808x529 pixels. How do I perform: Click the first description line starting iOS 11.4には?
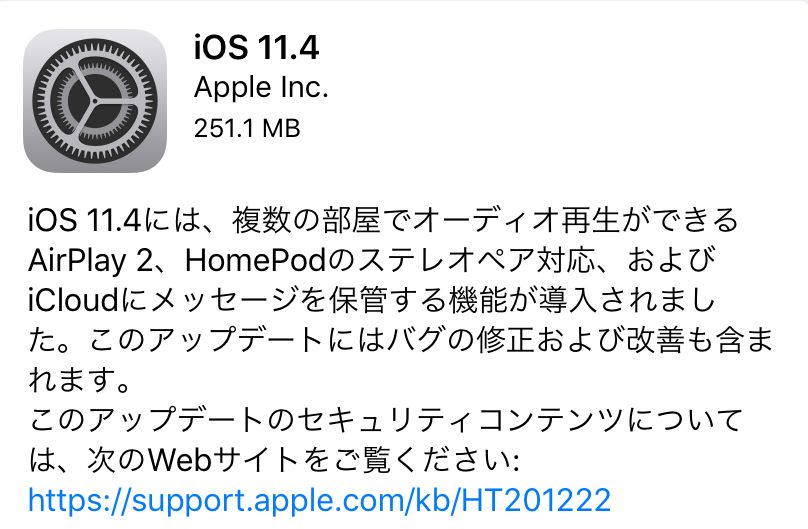384,220
